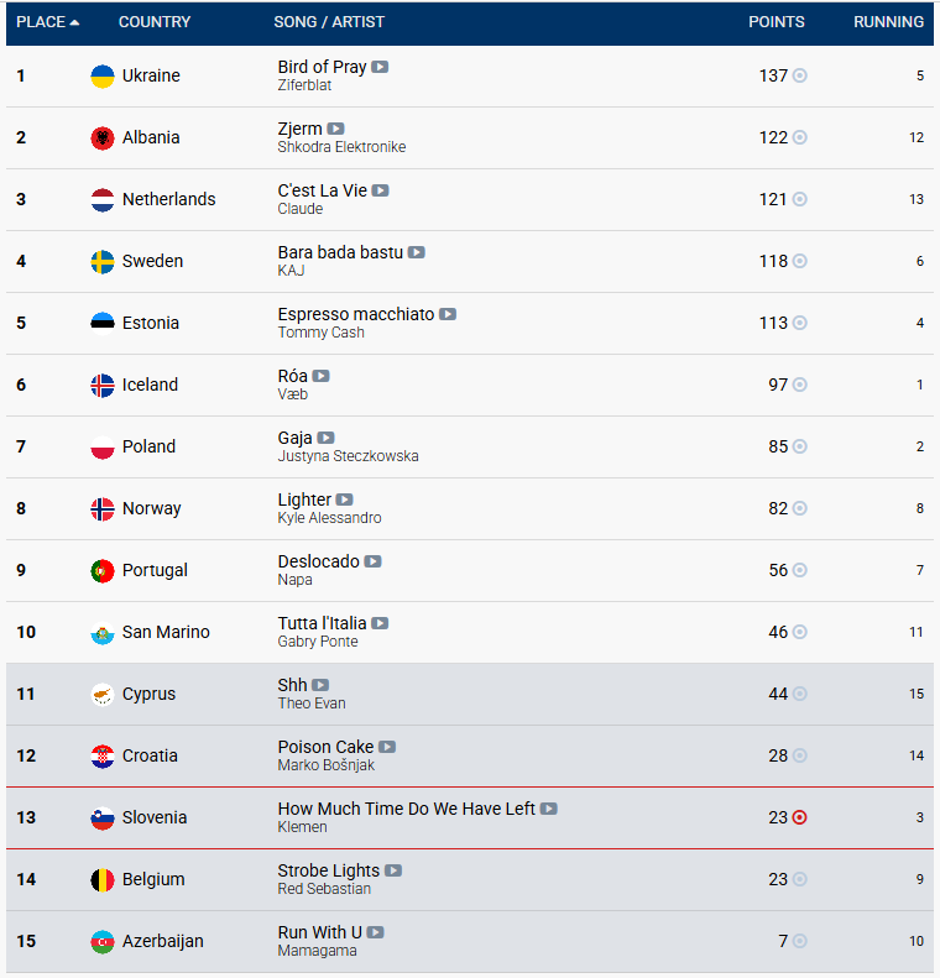
Task: Toggle the selected points circle for Slovenia
Action: (800, 818)
